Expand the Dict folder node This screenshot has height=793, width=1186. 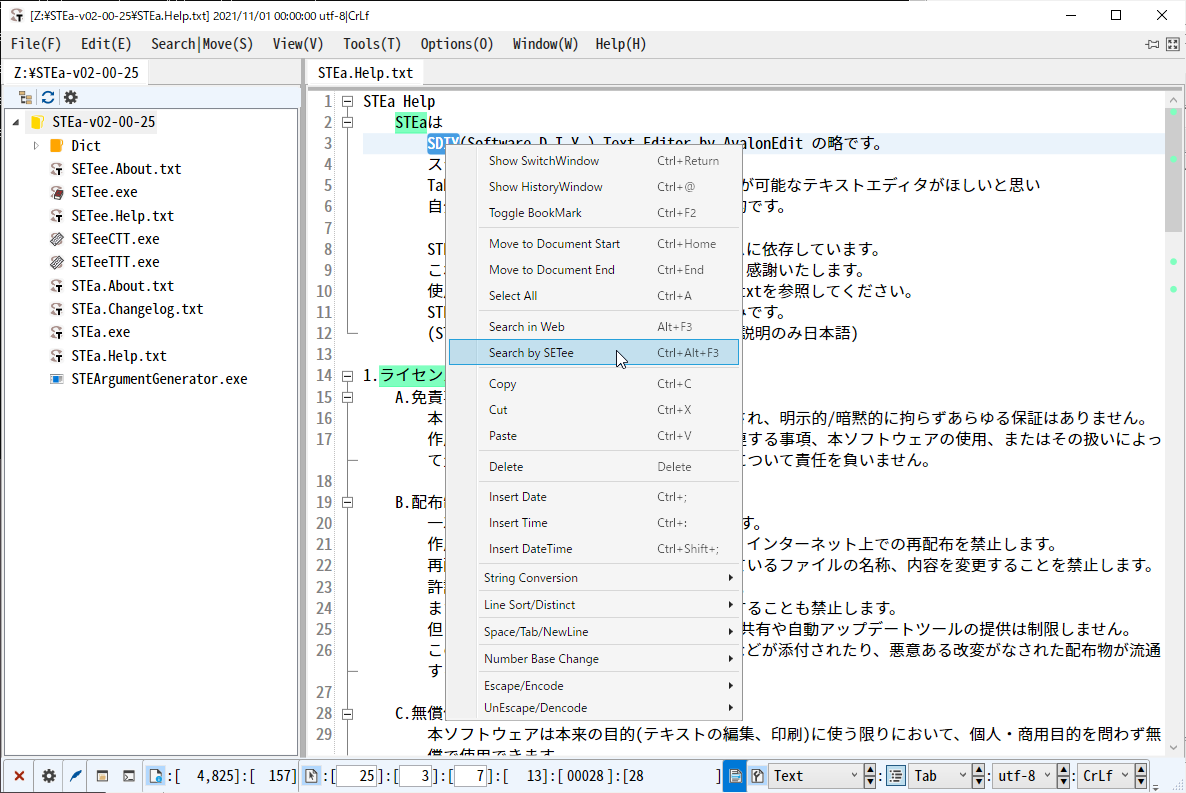36,145
